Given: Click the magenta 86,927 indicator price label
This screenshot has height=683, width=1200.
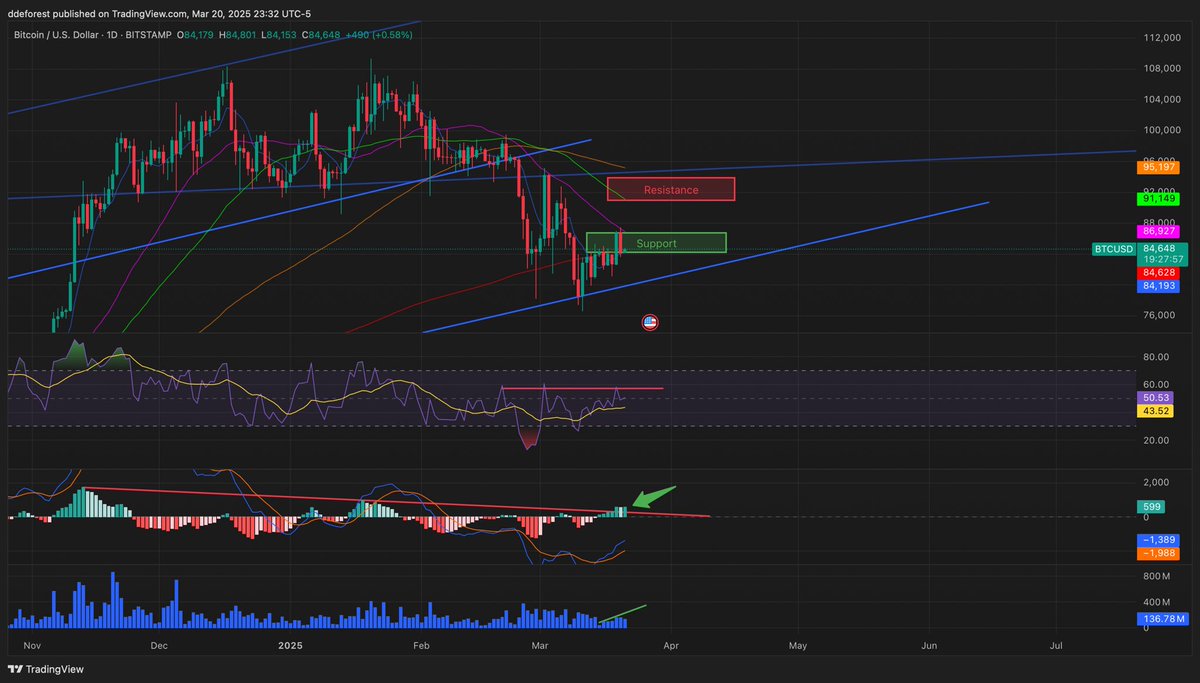Looking at the screenshot, I should (x=1158, y=232).
